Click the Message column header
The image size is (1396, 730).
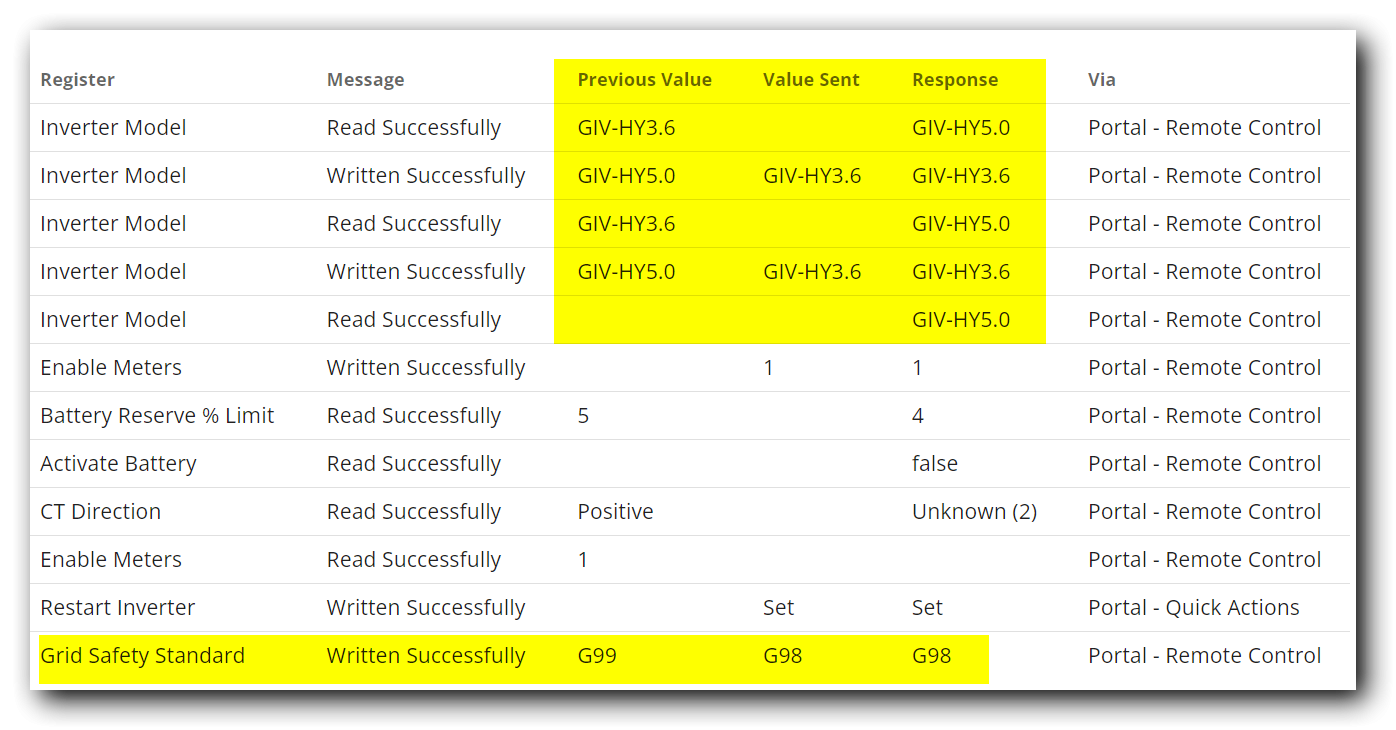click(x=366, y=80)
